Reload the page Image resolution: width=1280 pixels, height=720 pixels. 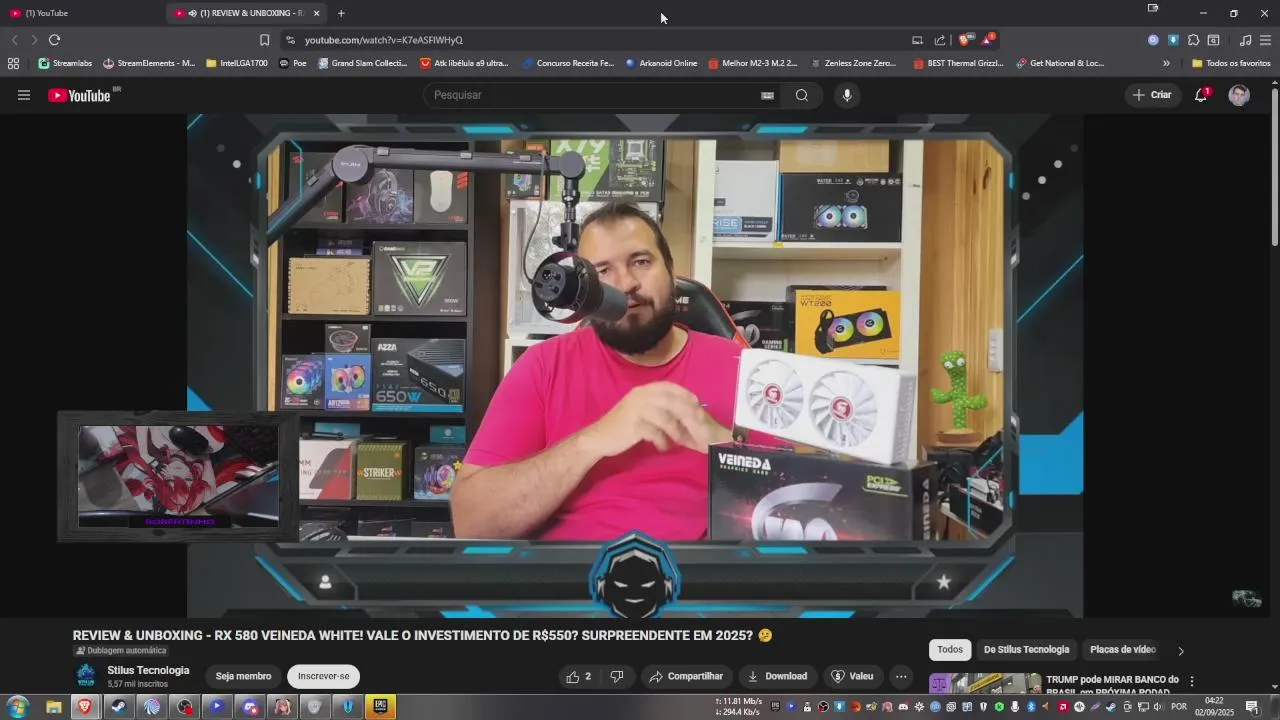[54, 40]
